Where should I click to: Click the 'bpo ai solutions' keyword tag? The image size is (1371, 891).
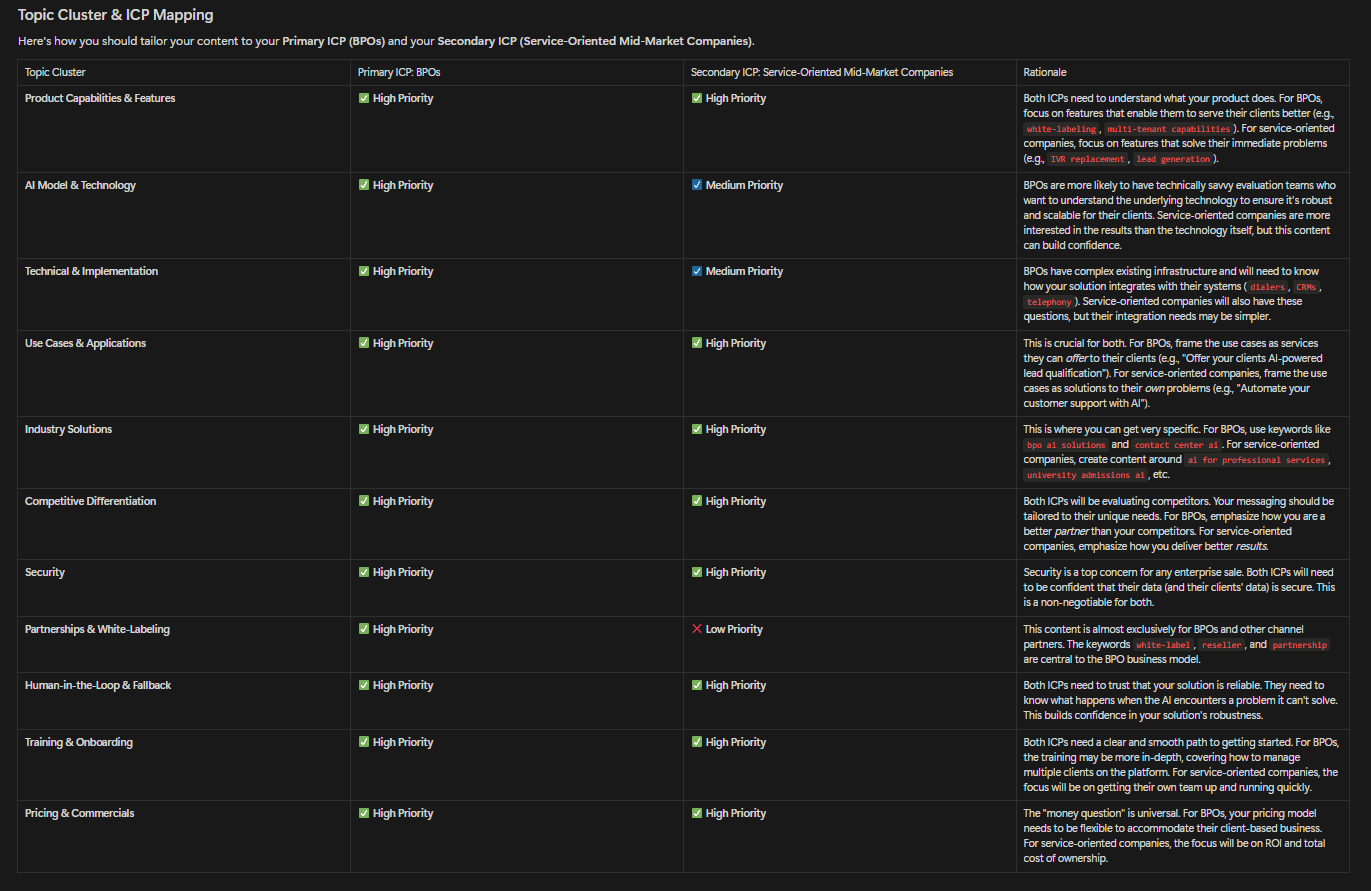tap(1066, 445)
